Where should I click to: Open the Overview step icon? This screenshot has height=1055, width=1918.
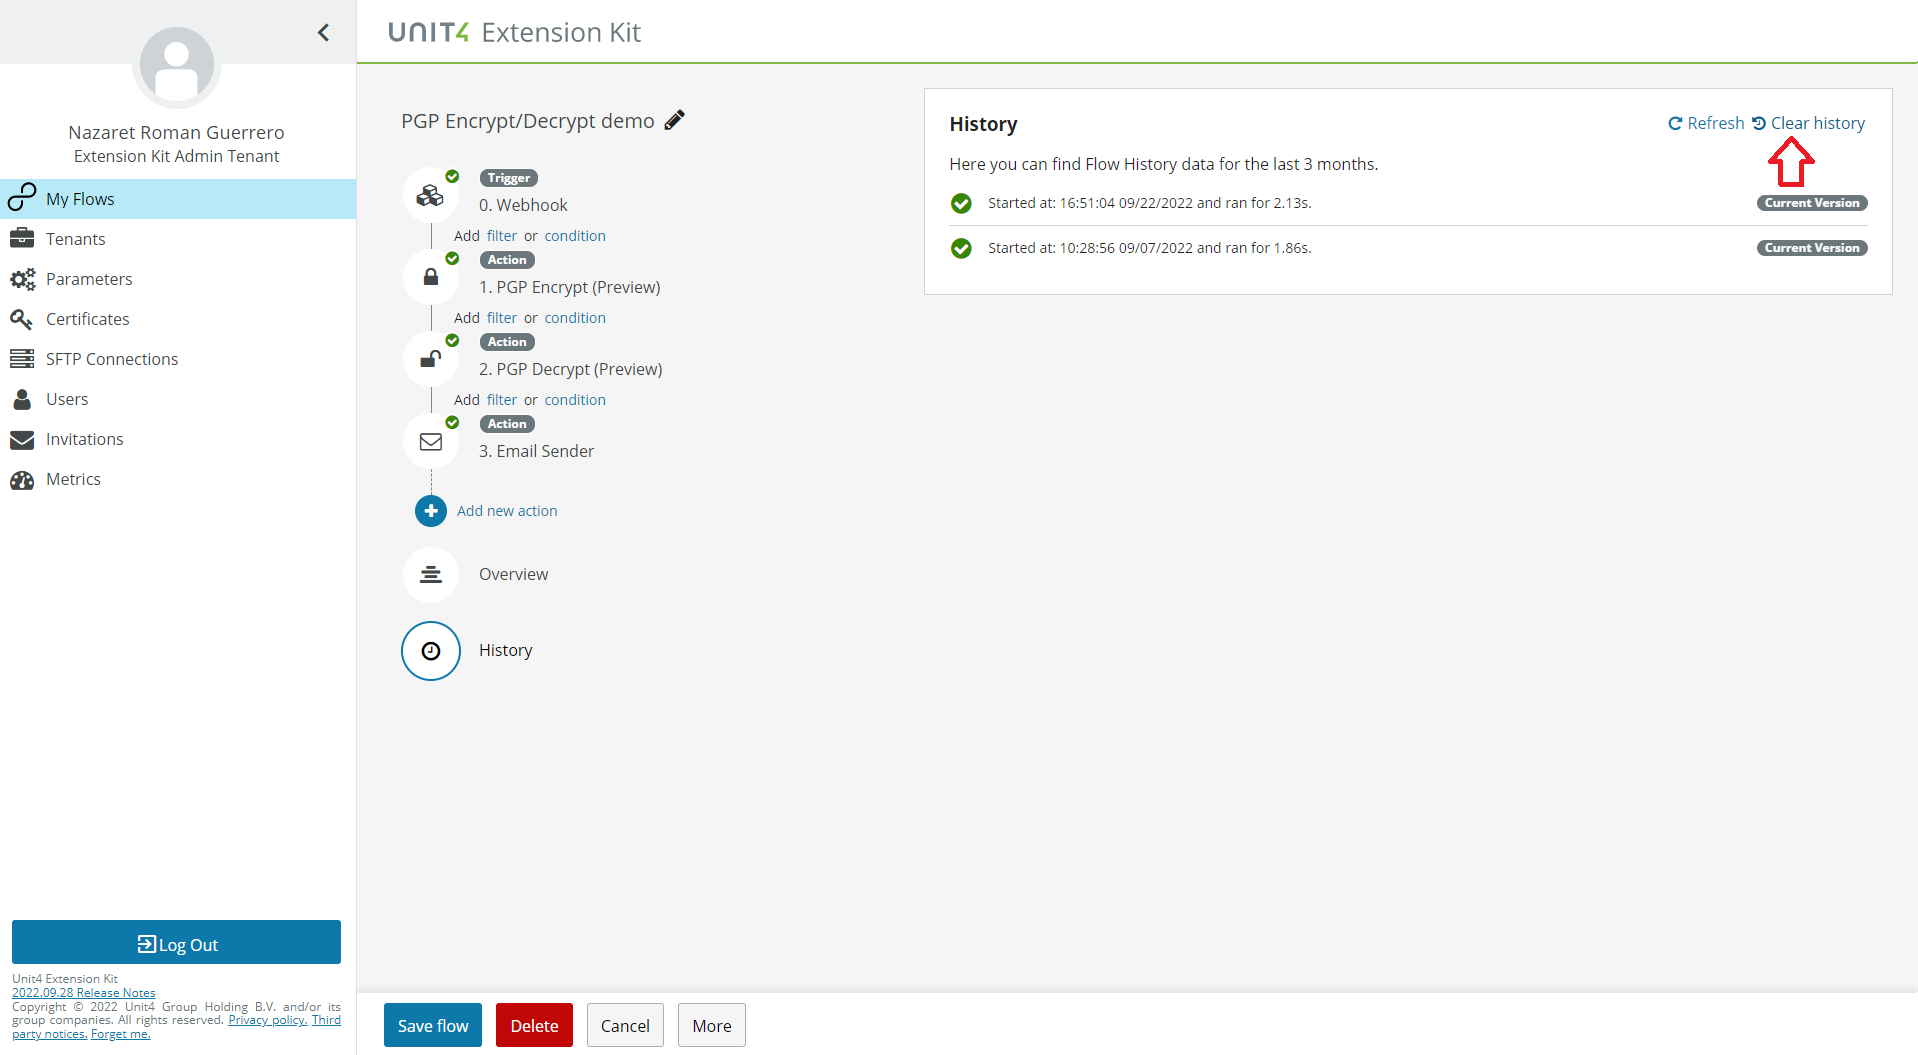431,574
